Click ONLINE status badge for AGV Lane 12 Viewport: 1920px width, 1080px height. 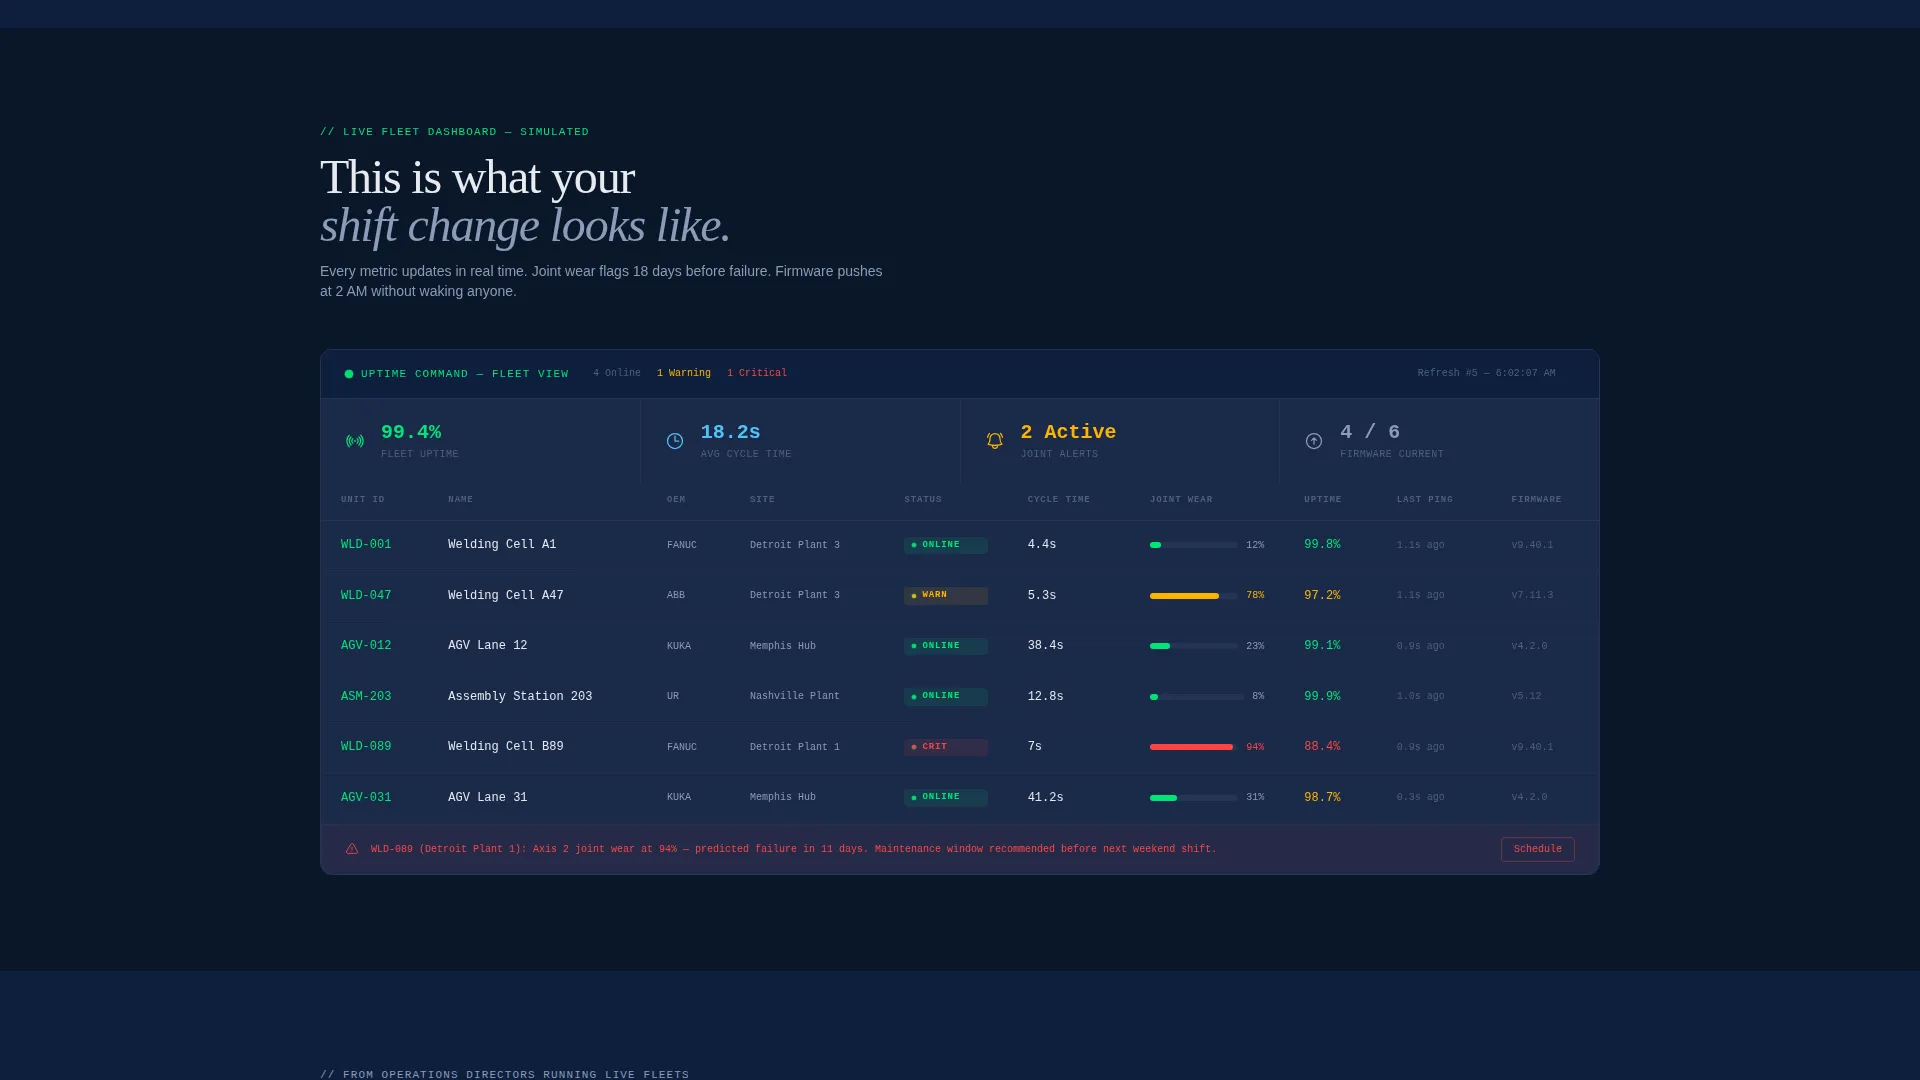point(945,646)
